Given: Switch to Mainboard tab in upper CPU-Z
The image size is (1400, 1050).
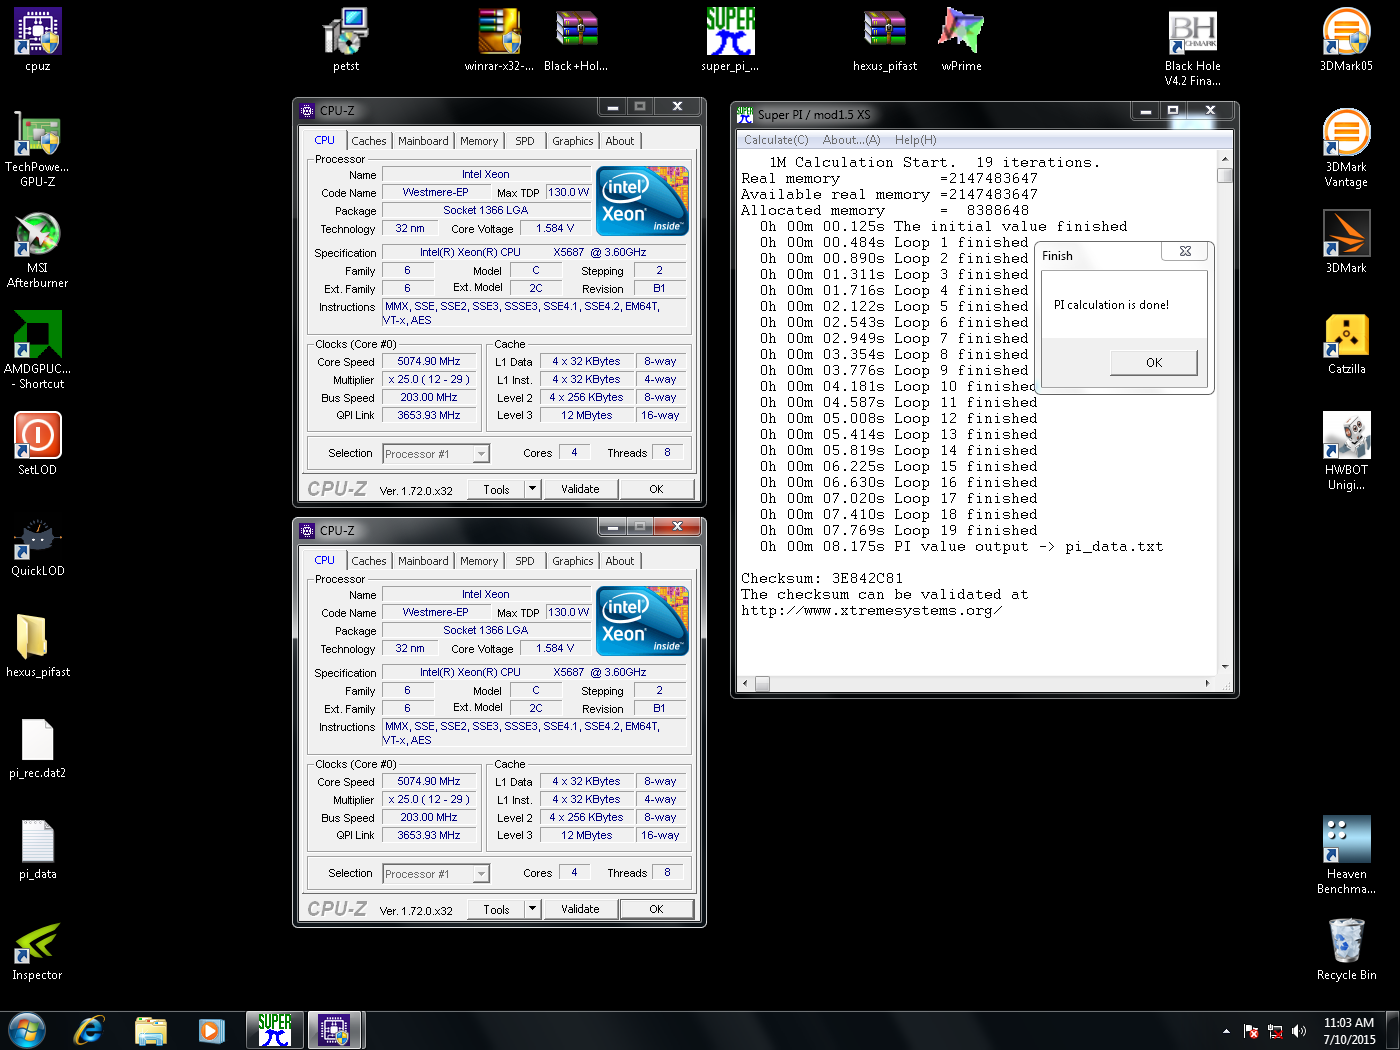Looking at the screenshot, I should point(423,141).
